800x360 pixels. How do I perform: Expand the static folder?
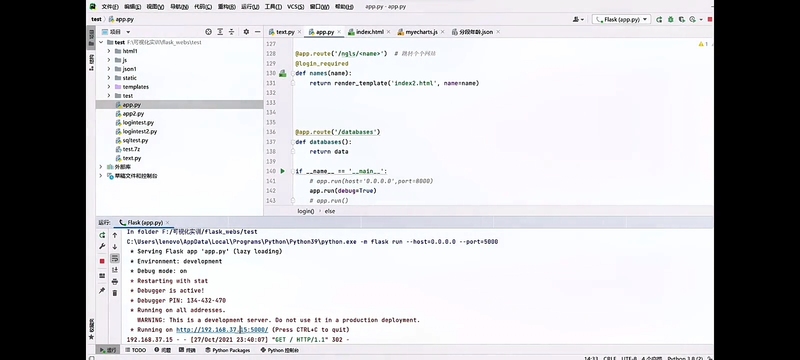pos(109,78)
